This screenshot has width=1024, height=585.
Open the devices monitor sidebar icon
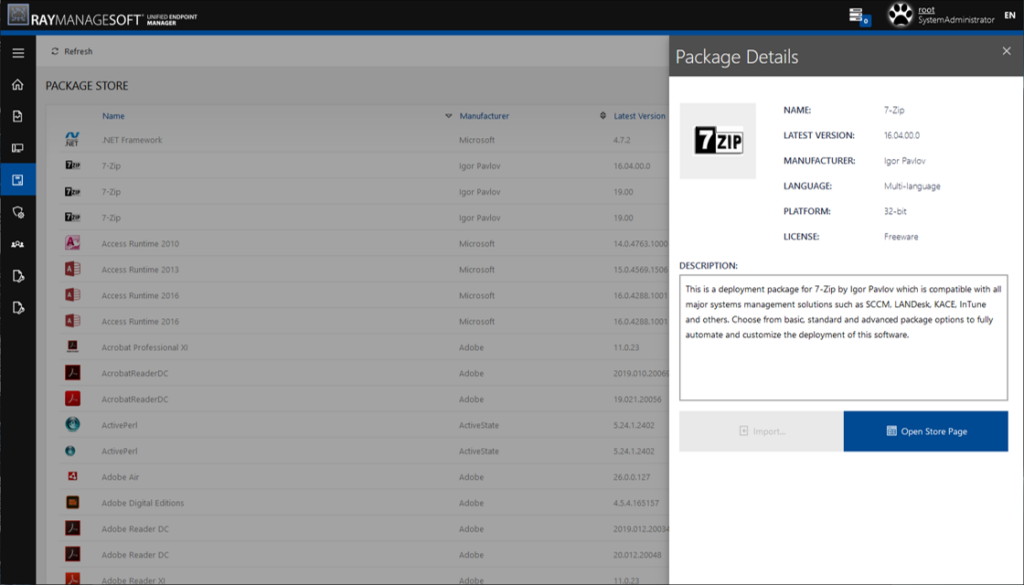18,148
